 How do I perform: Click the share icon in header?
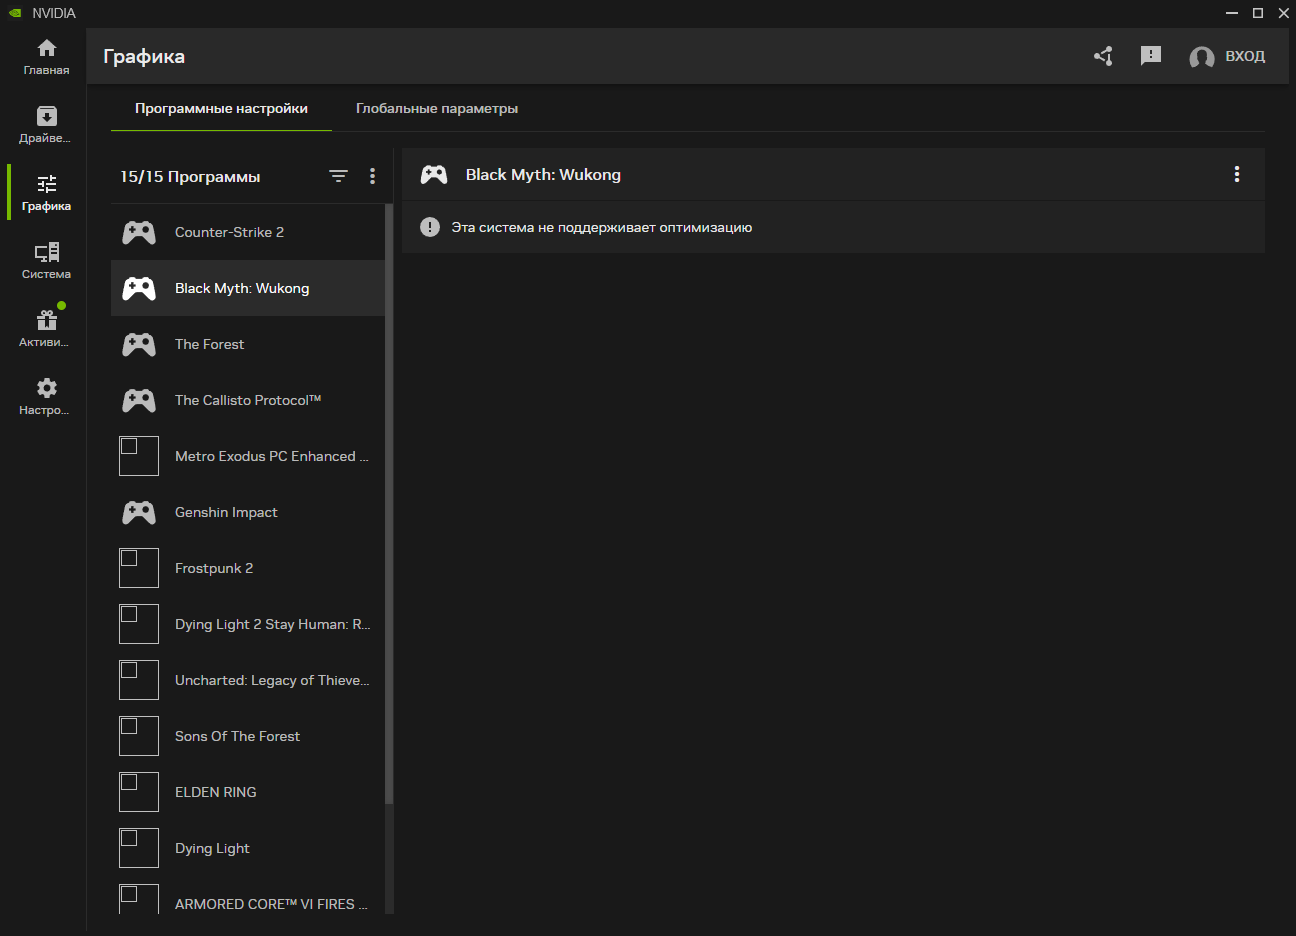click(1103, 56)
